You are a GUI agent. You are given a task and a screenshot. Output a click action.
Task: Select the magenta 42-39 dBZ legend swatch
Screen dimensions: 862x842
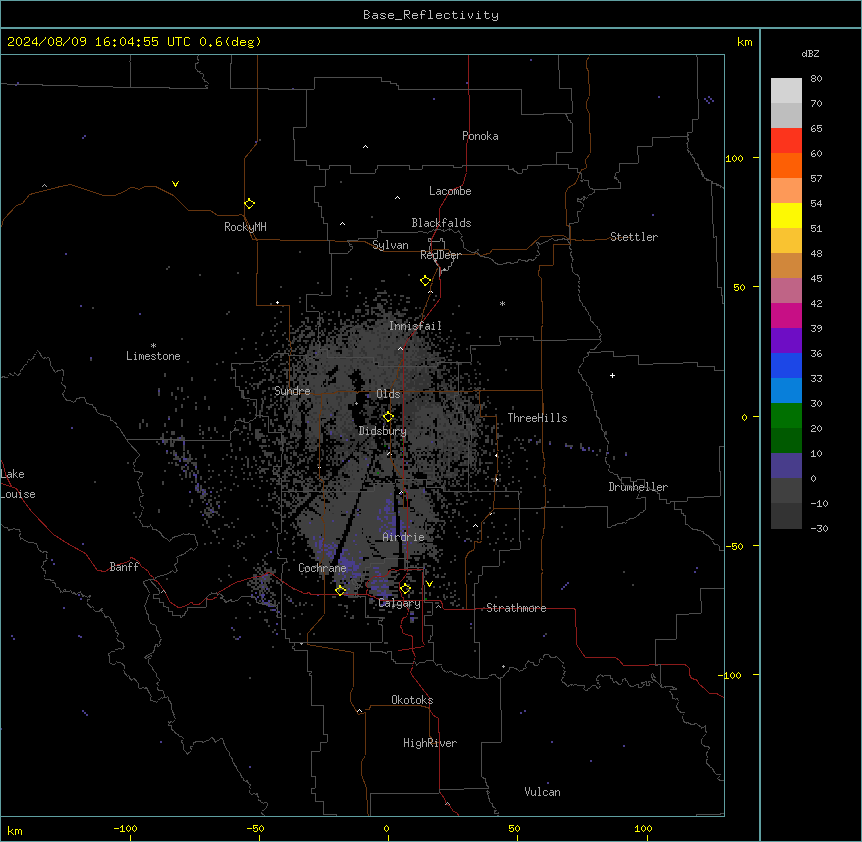point(786,315)
